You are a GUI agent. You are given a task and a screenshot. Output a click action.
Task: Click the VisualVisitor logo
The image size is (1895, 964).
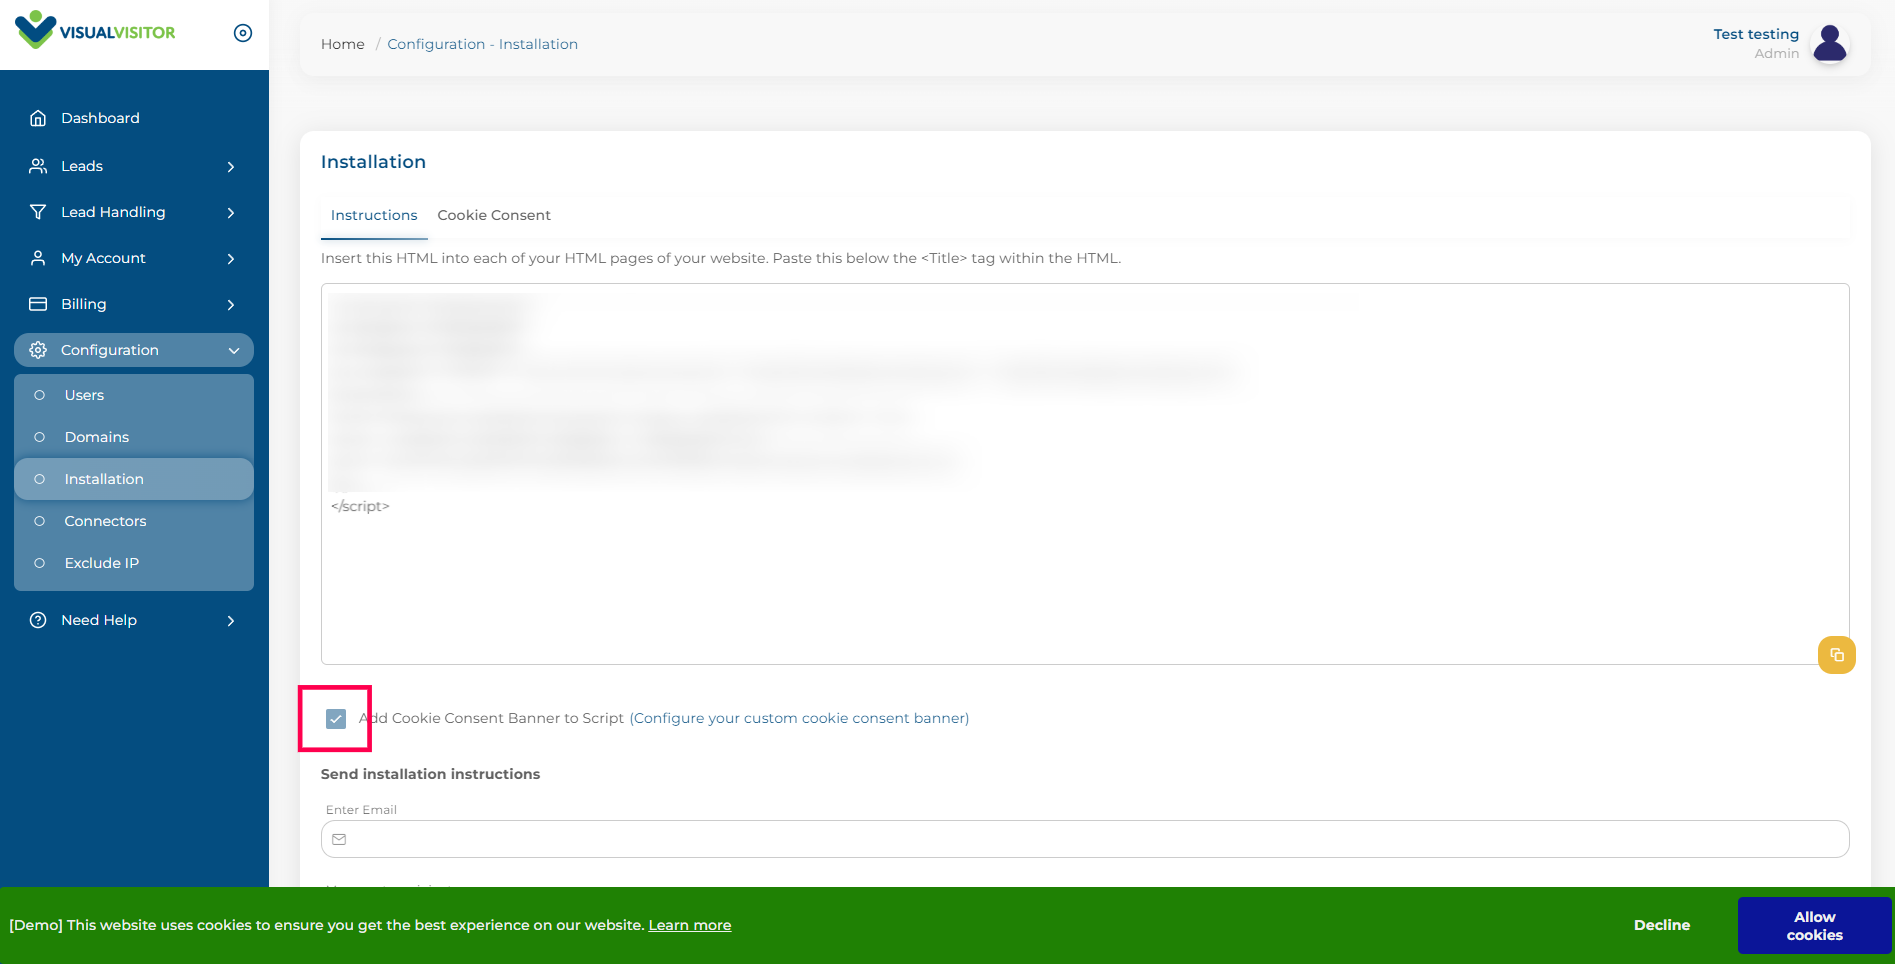click(95, 30)
